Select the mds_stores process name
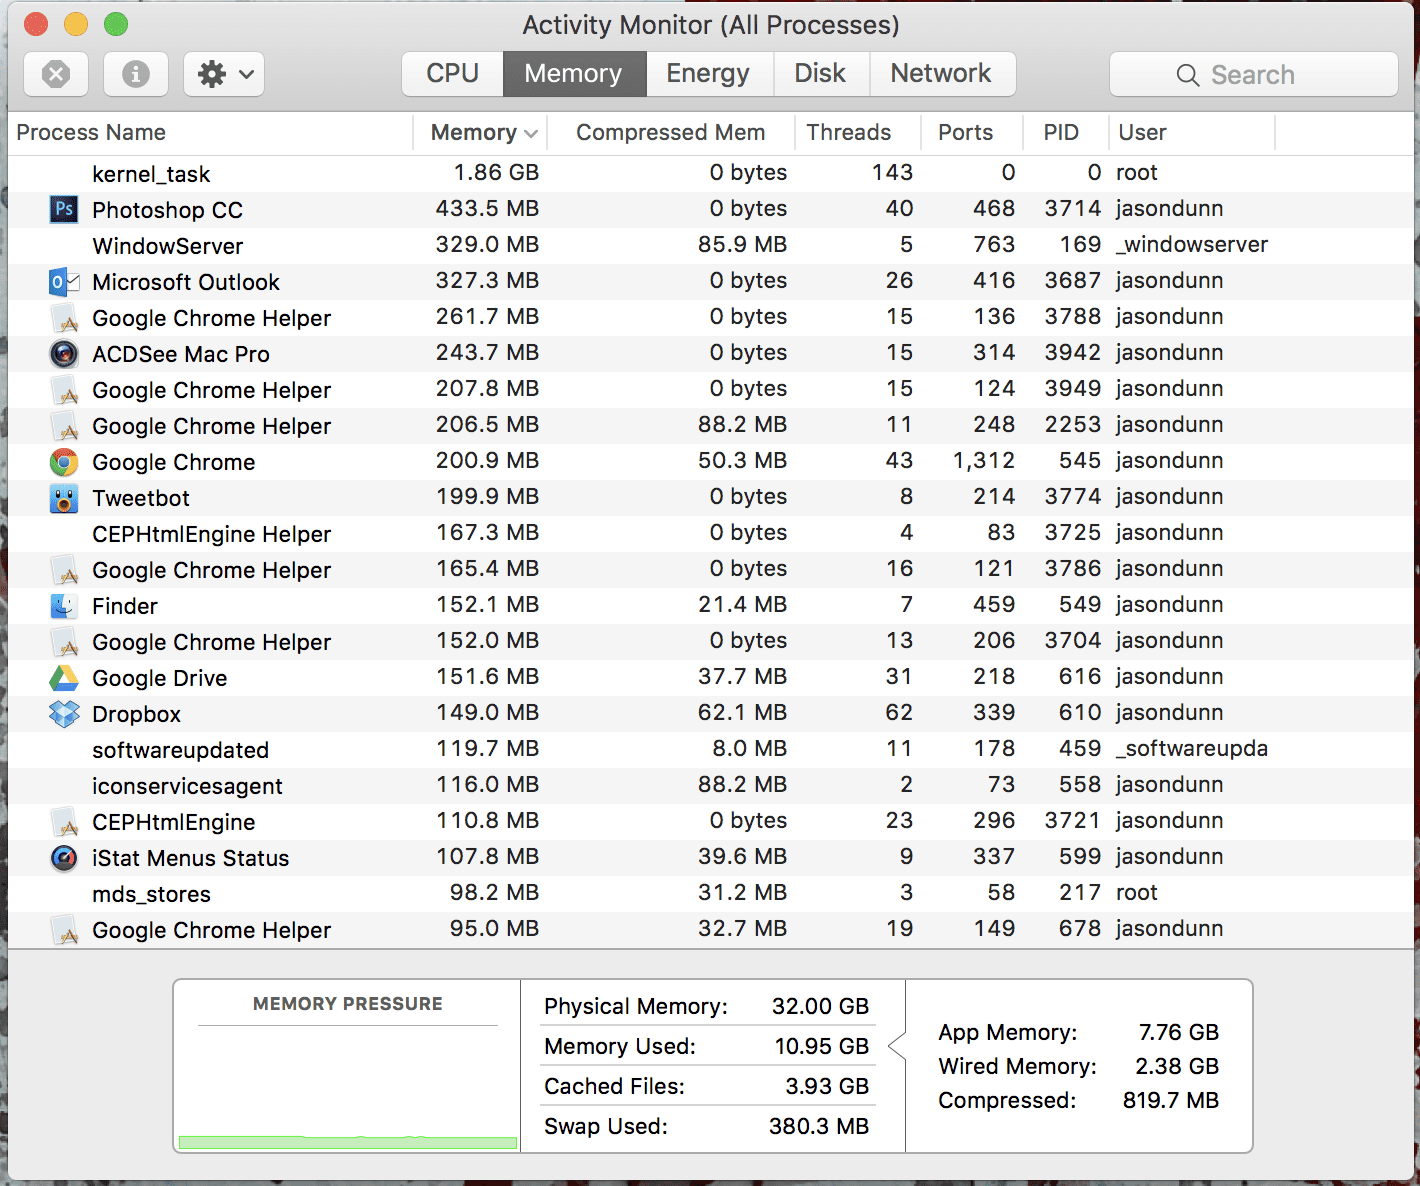Image resolution: width=1420 pixels, height=1186 pixels. coord(151,894)
